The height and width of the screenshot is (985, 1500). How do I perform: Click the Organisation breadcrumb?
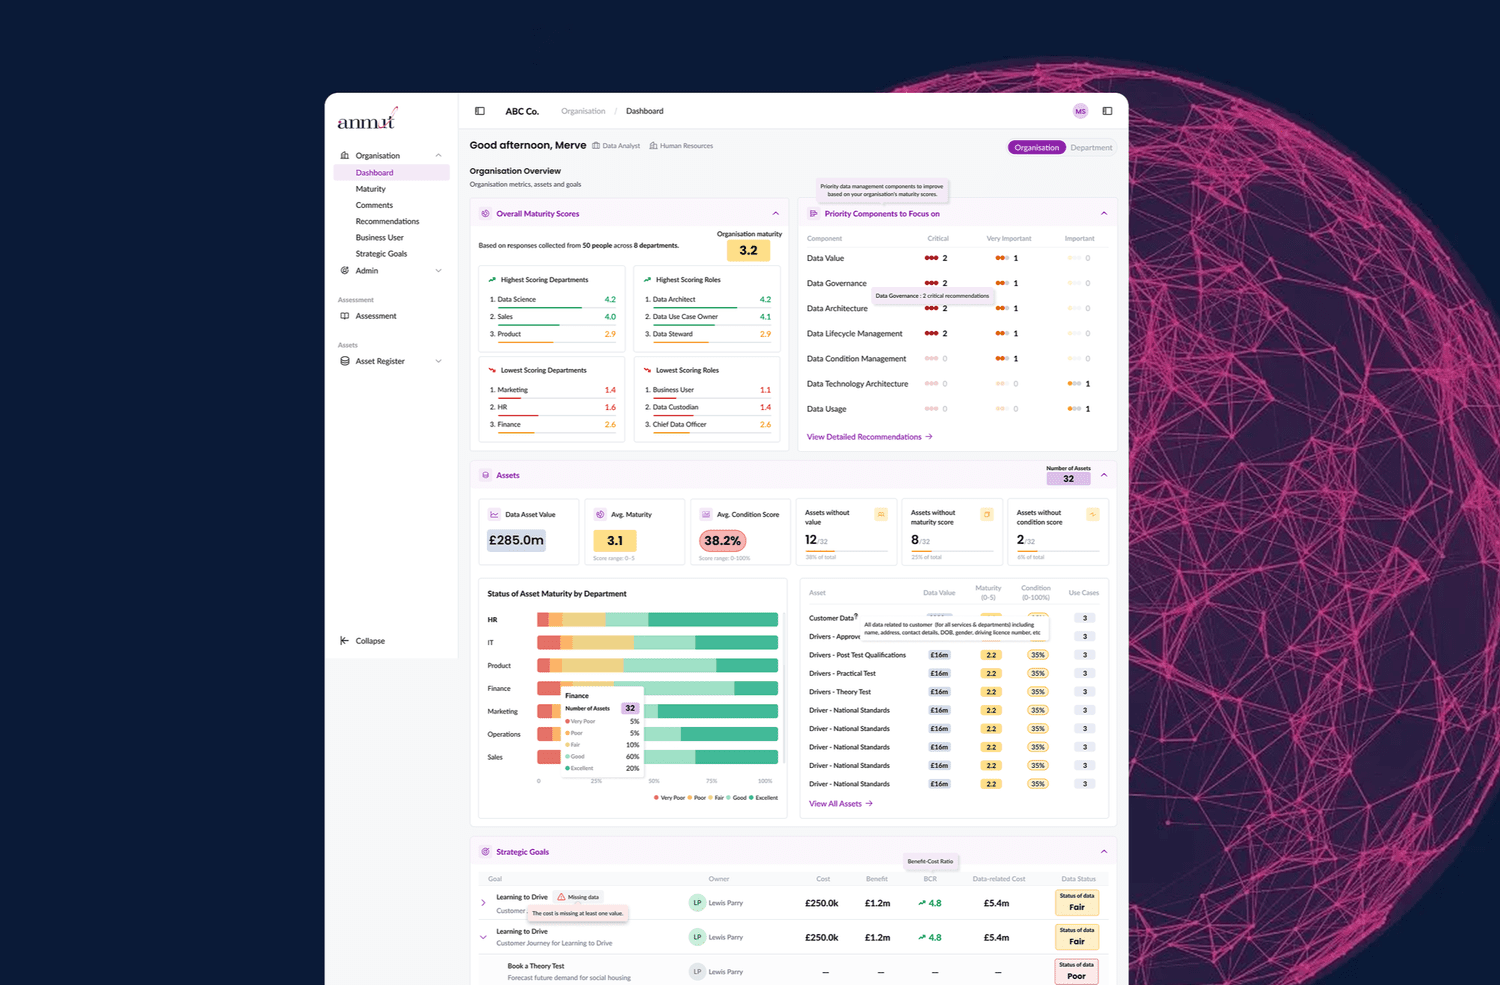click(x=583, y=111)
